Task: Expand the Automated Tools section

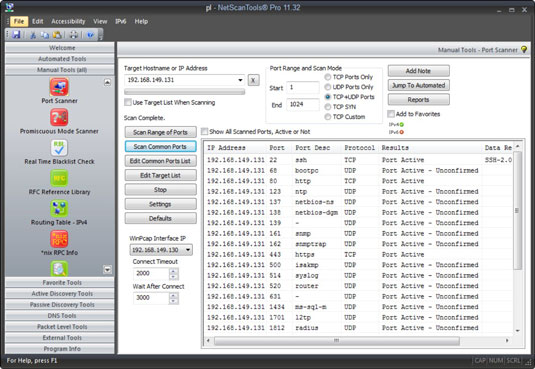Action: [60, 59]
